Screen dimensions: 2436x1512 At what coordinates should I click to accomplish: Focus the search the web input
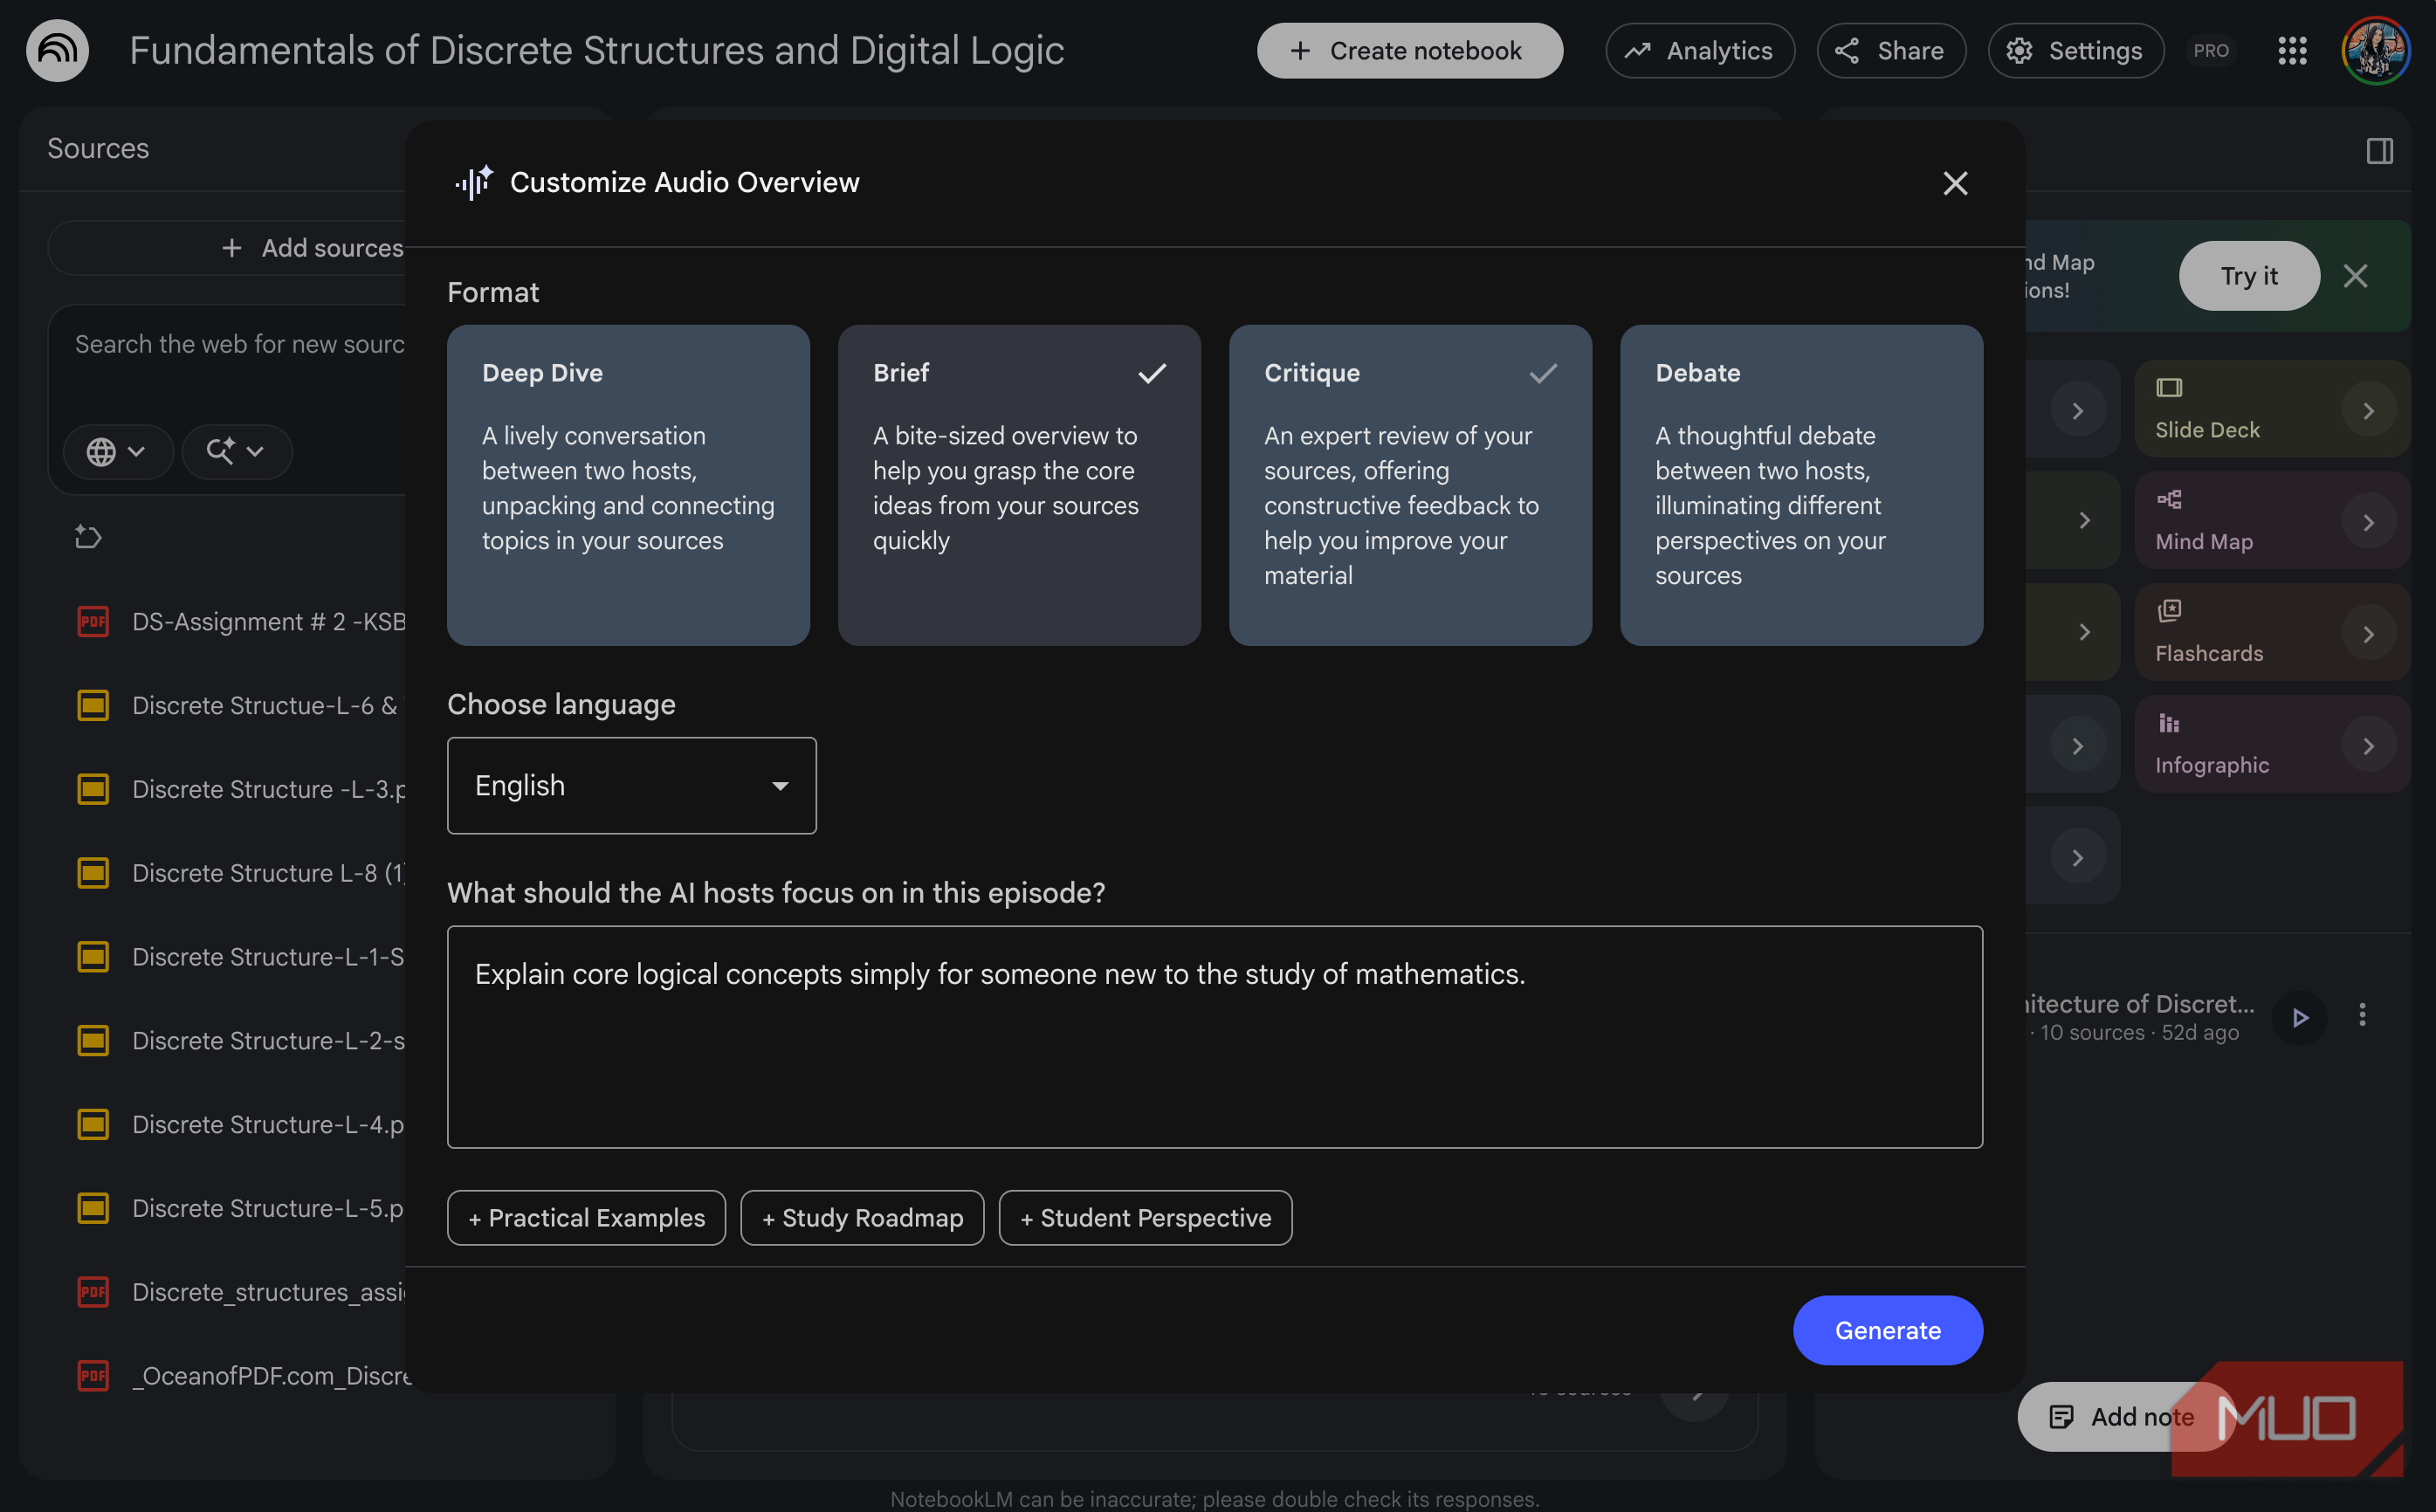tap(240, 345)
